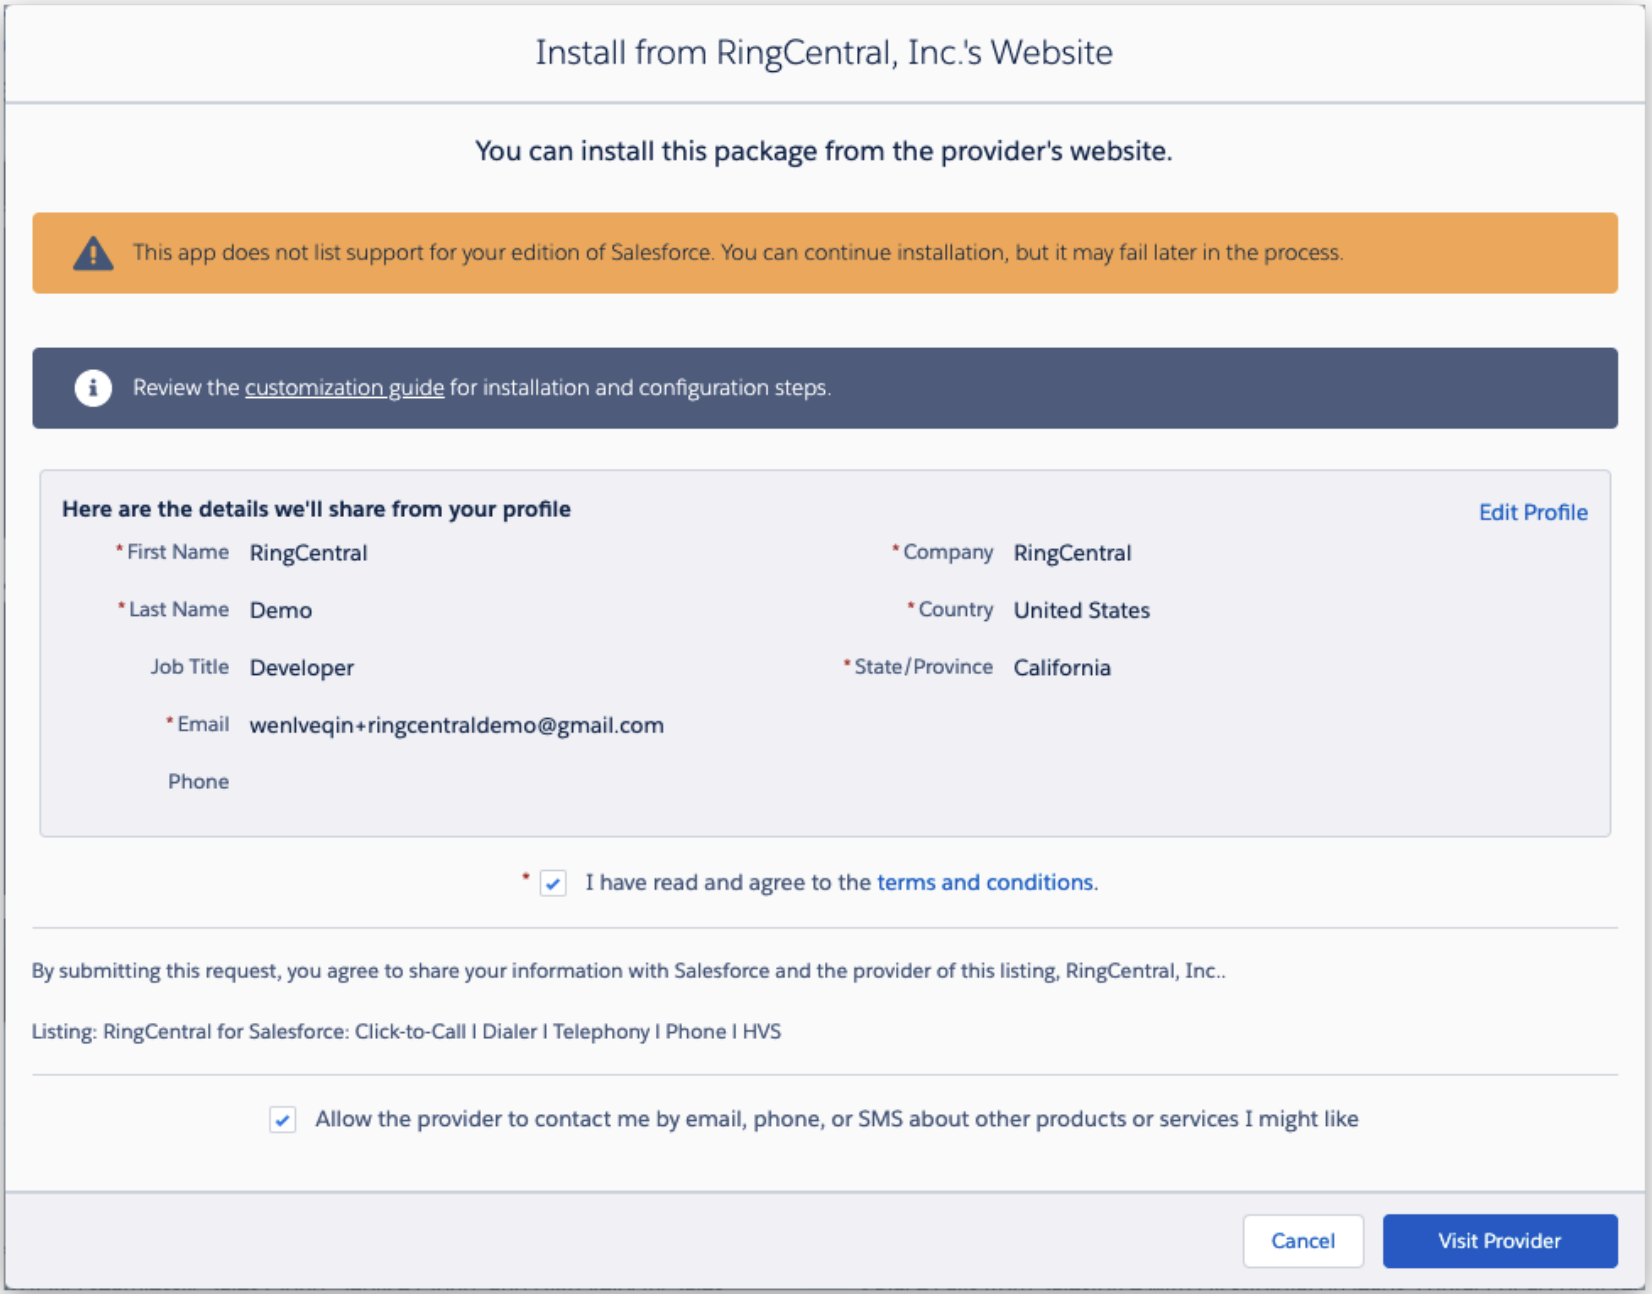Click the Phone field label
This screenshot has width=1652, height=1294.
198,782
